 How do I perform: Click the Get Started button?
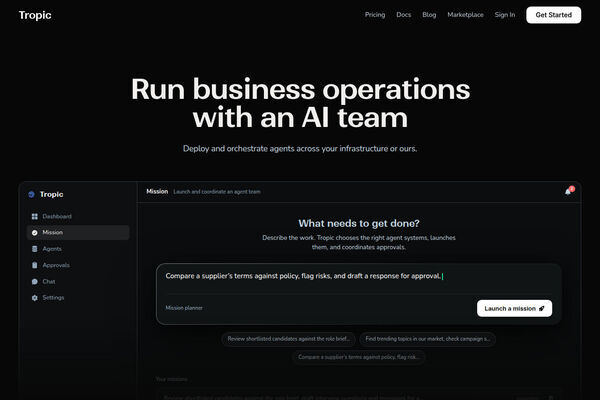tap(553, 15)
